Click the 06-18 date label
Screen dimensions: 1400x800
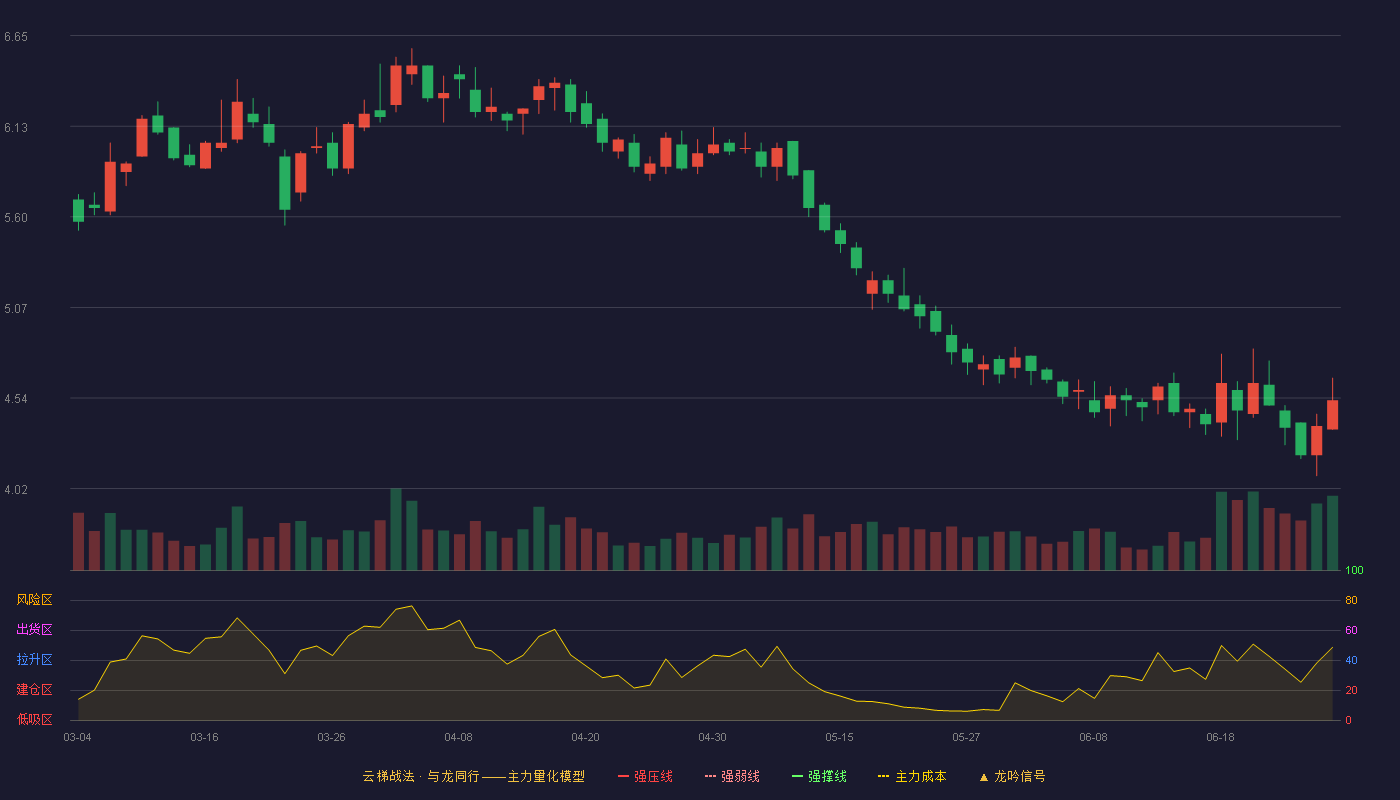[1220, 737]
